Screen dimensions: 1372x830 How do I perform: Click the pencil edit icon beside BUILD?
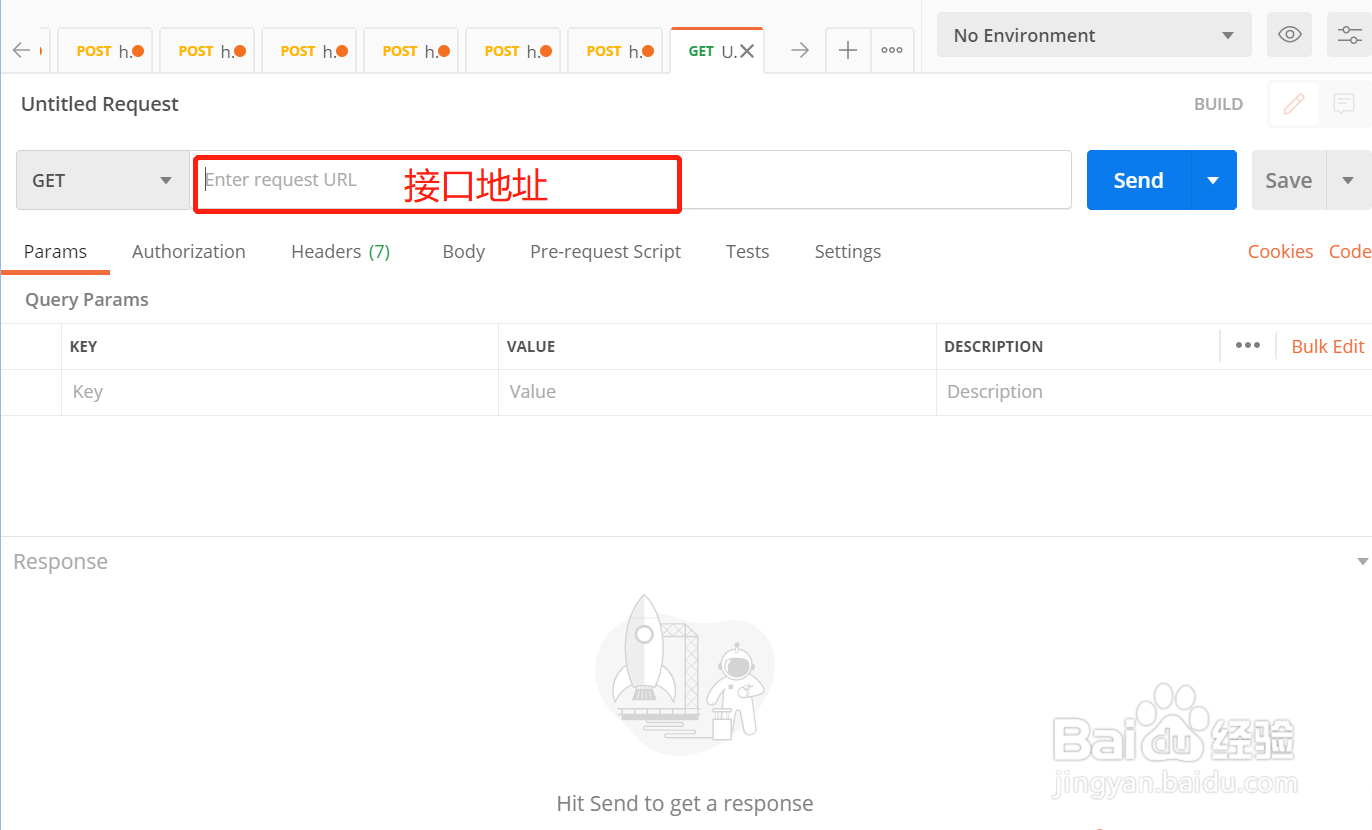pyautogui.click(x=1294, y=104)
